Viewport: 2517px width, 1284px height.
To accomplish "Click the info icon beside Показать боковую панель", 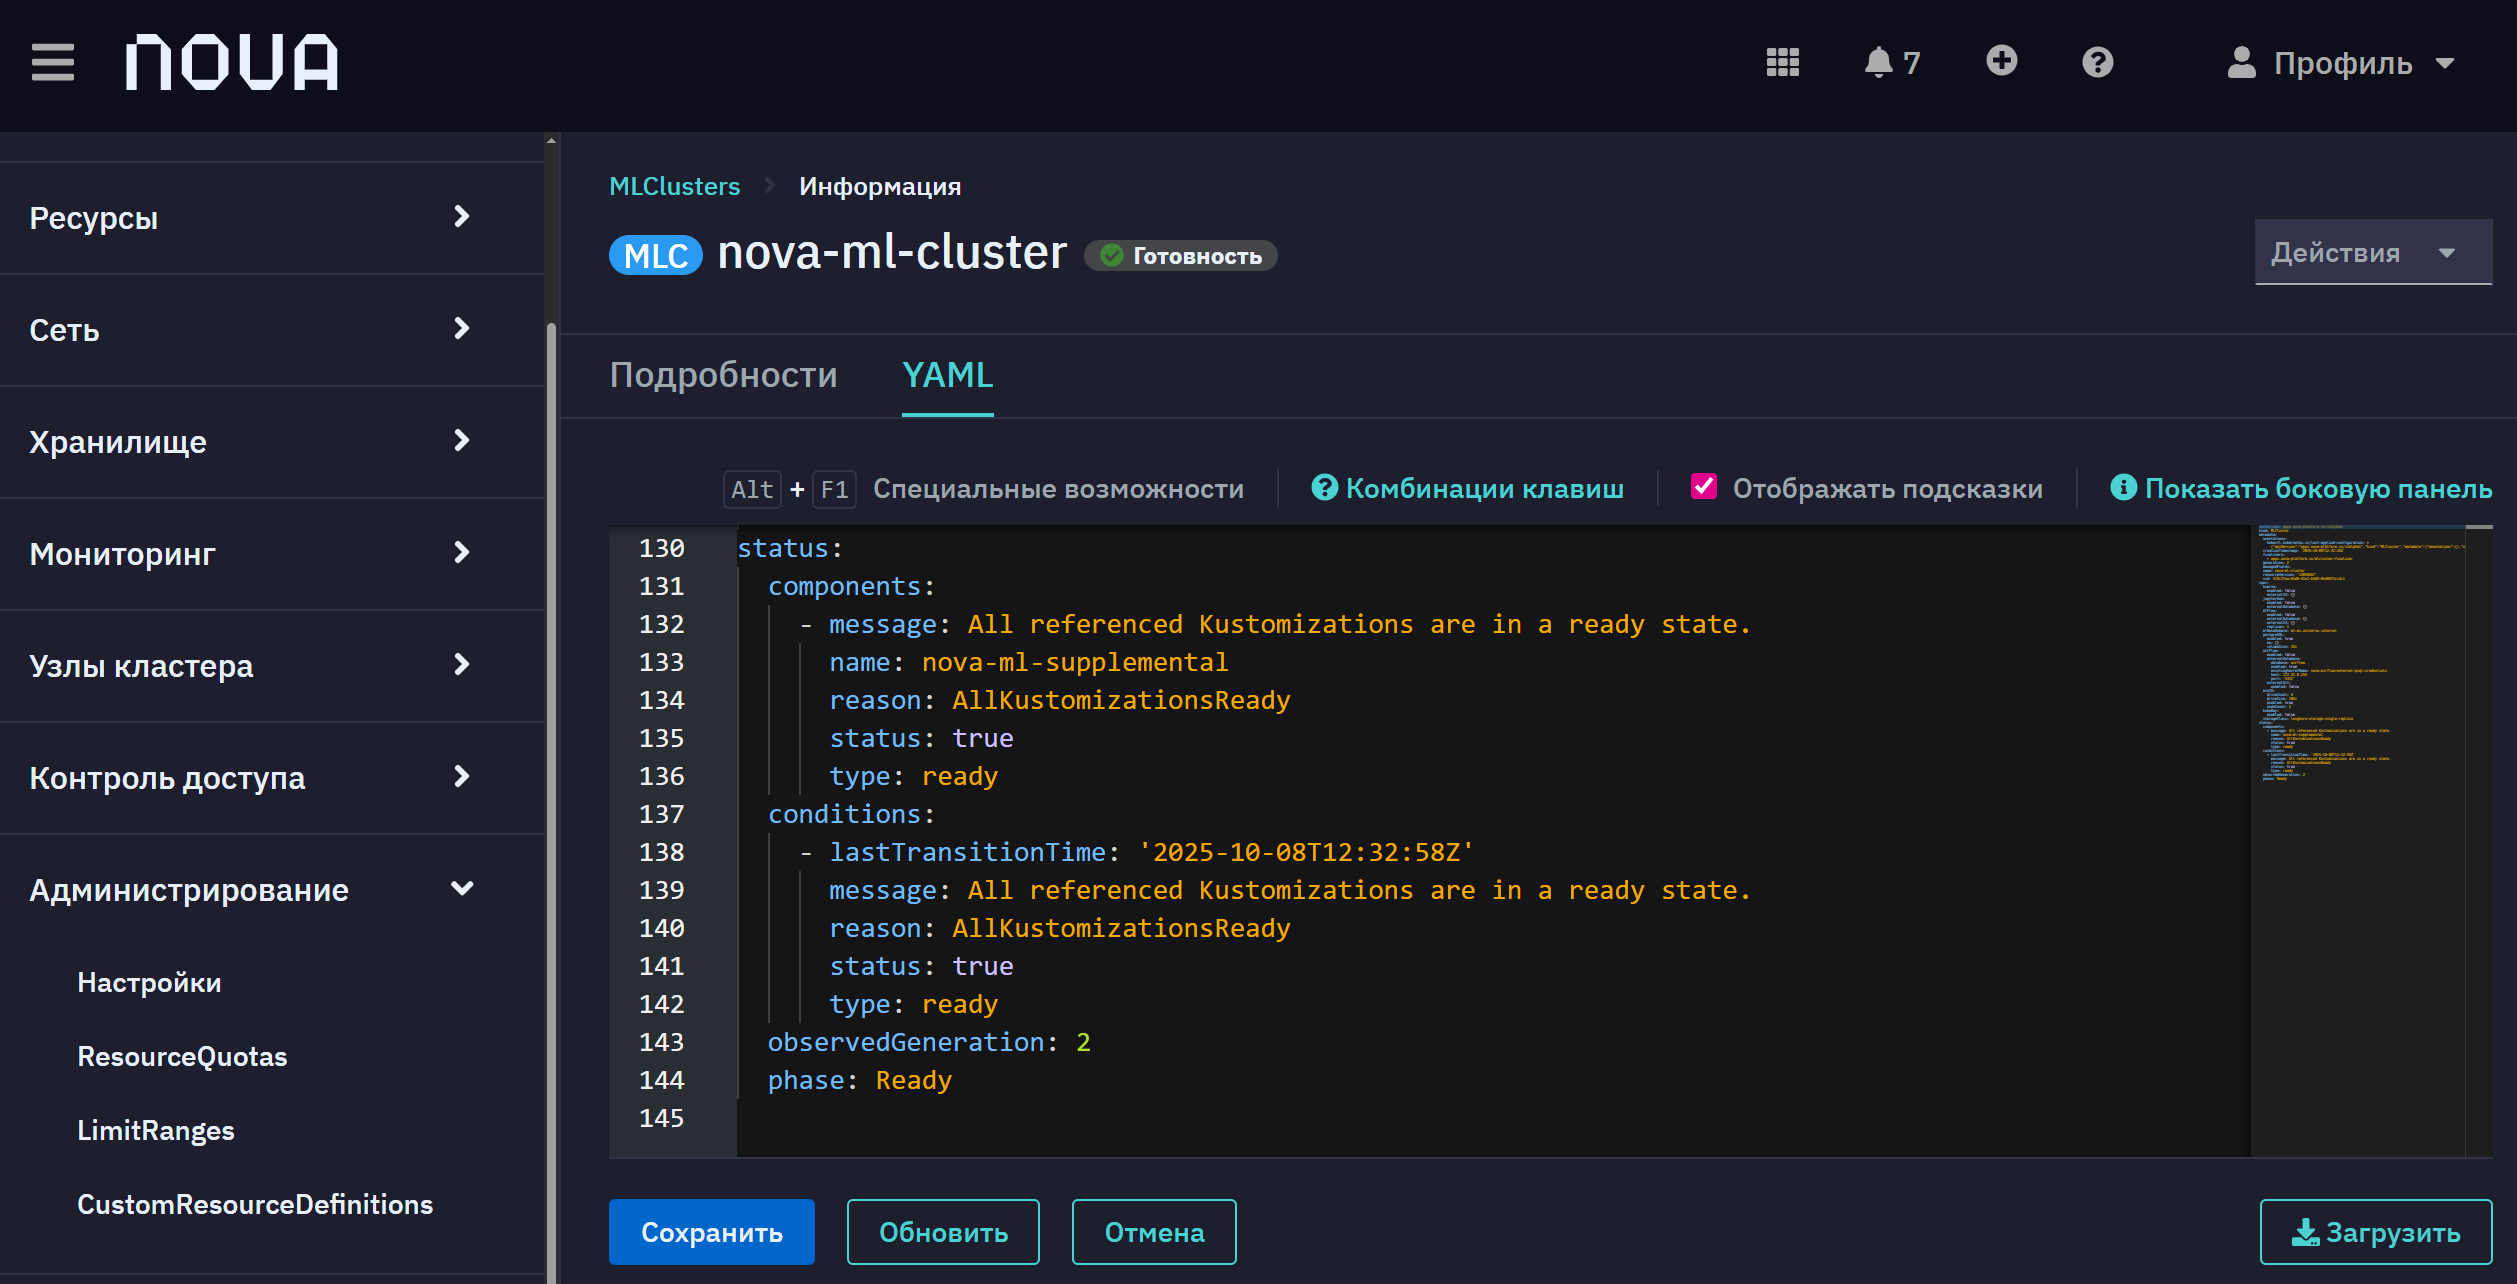I will coord(2123,487).
